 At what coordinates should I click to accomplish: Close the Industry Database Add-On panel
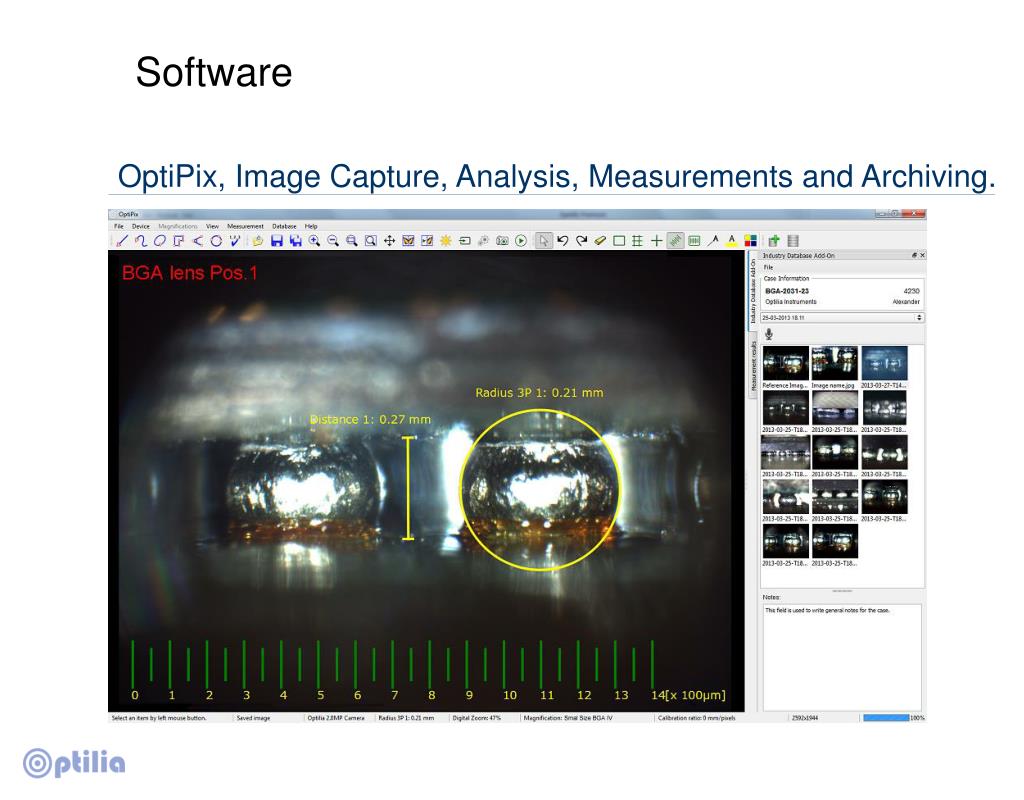click(922, 255)
